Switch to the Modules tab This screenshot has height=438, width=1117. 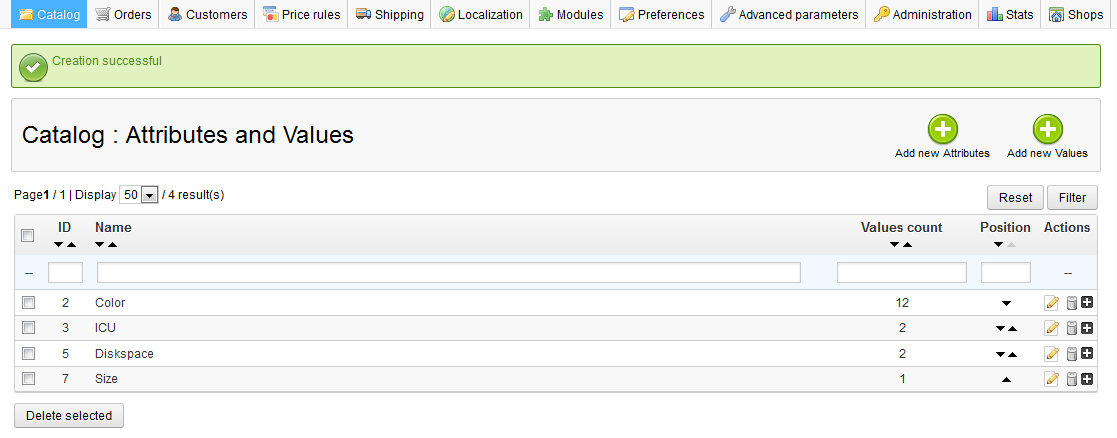point(570,15)
